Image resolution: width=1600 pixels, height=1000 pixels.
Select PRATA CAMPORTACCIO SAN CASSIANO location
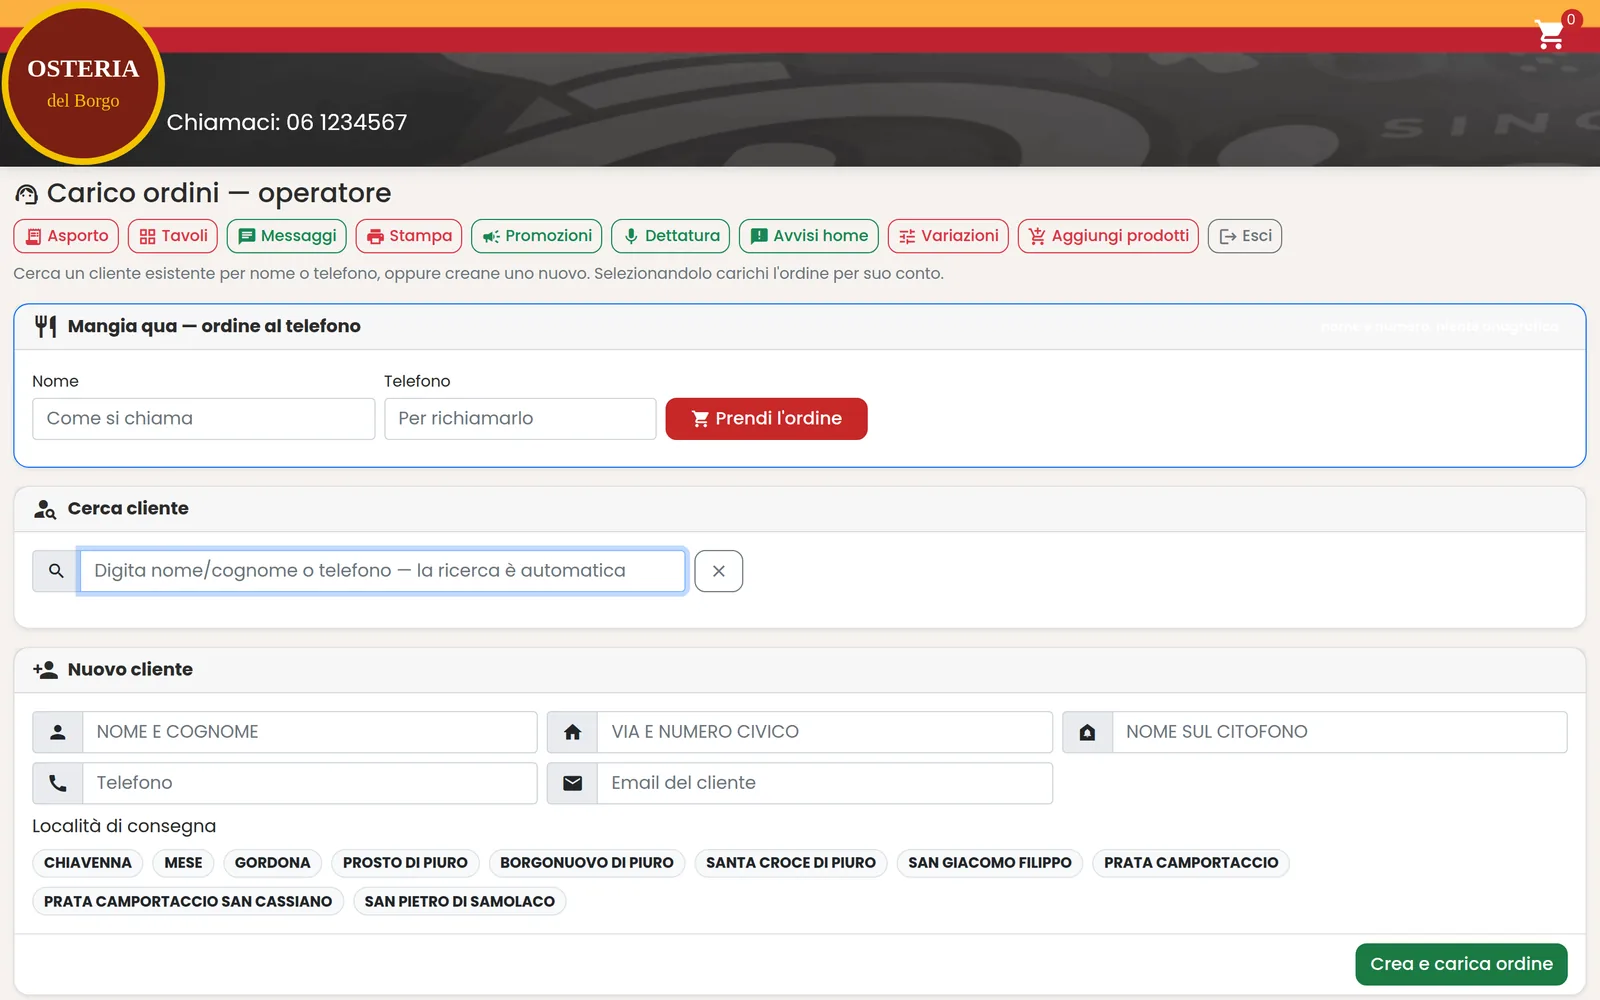tap(188, 902)
